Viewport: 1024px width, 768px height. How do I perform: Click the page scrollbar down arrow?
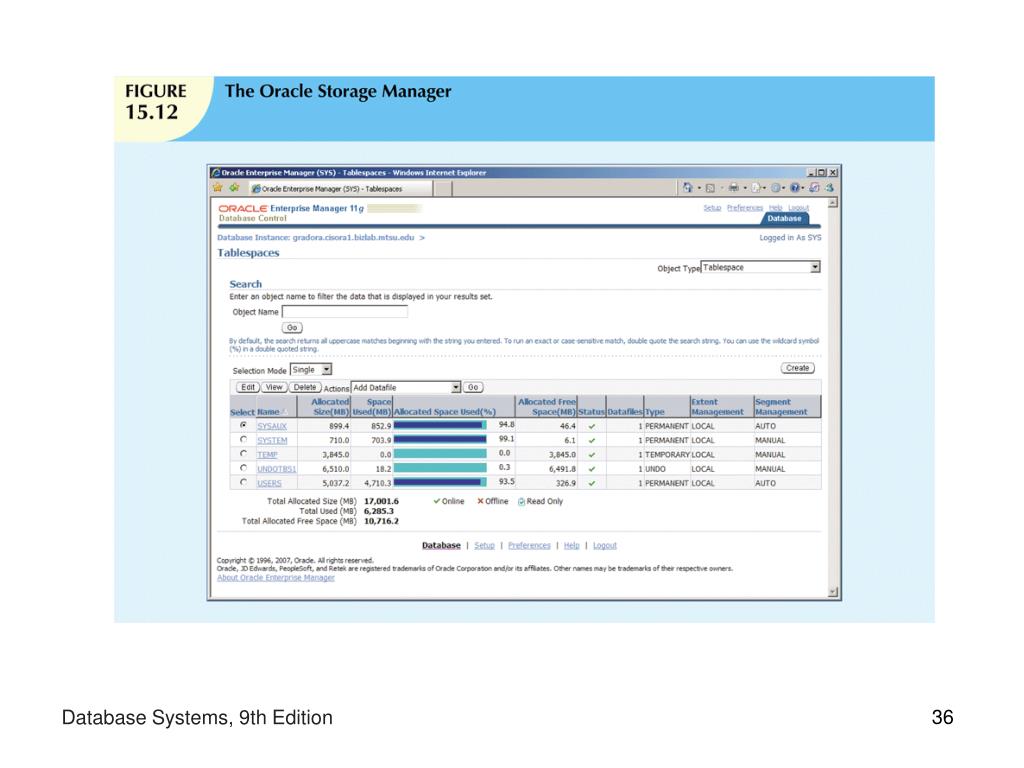(x=833, y=592)
